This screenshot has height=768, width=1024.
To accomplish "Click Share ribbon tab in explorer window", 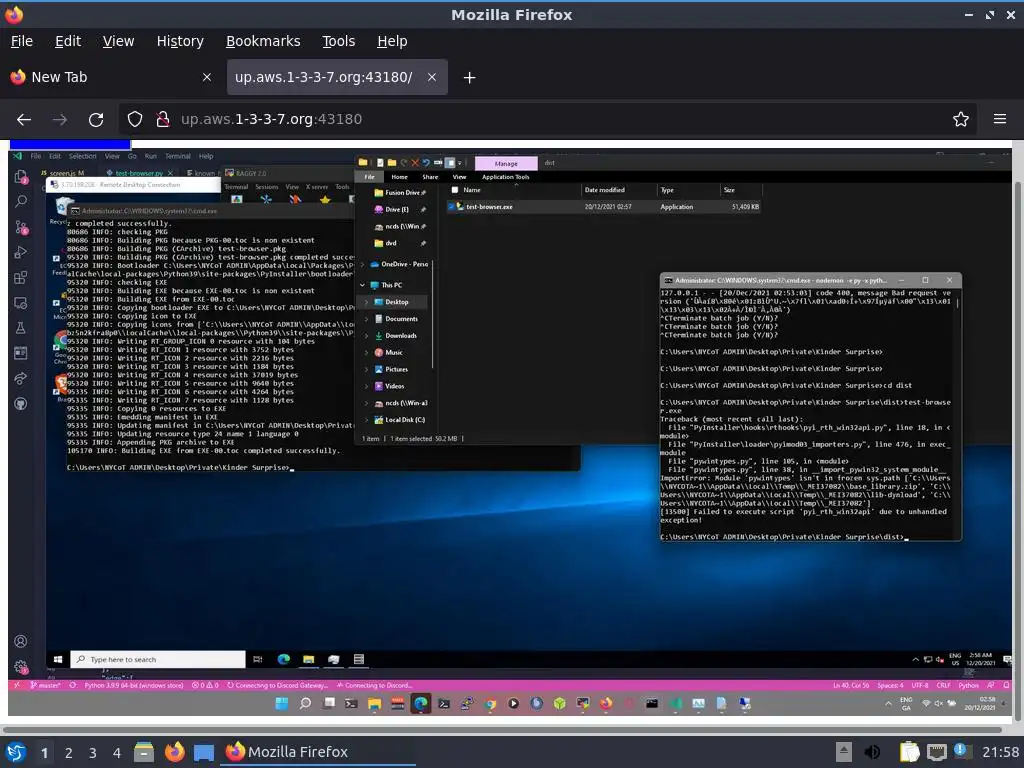I will pyautogui.click(x=430, y=177).
